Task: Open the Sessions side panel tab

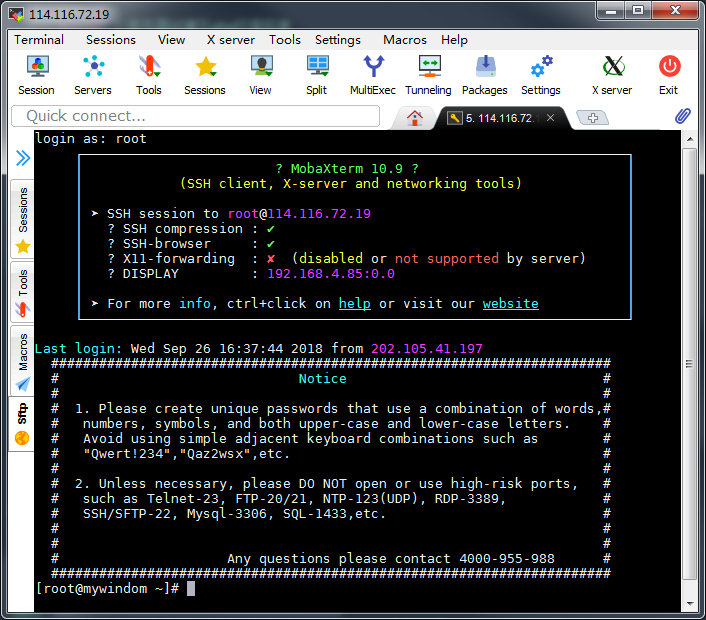Action: (23, 219)
